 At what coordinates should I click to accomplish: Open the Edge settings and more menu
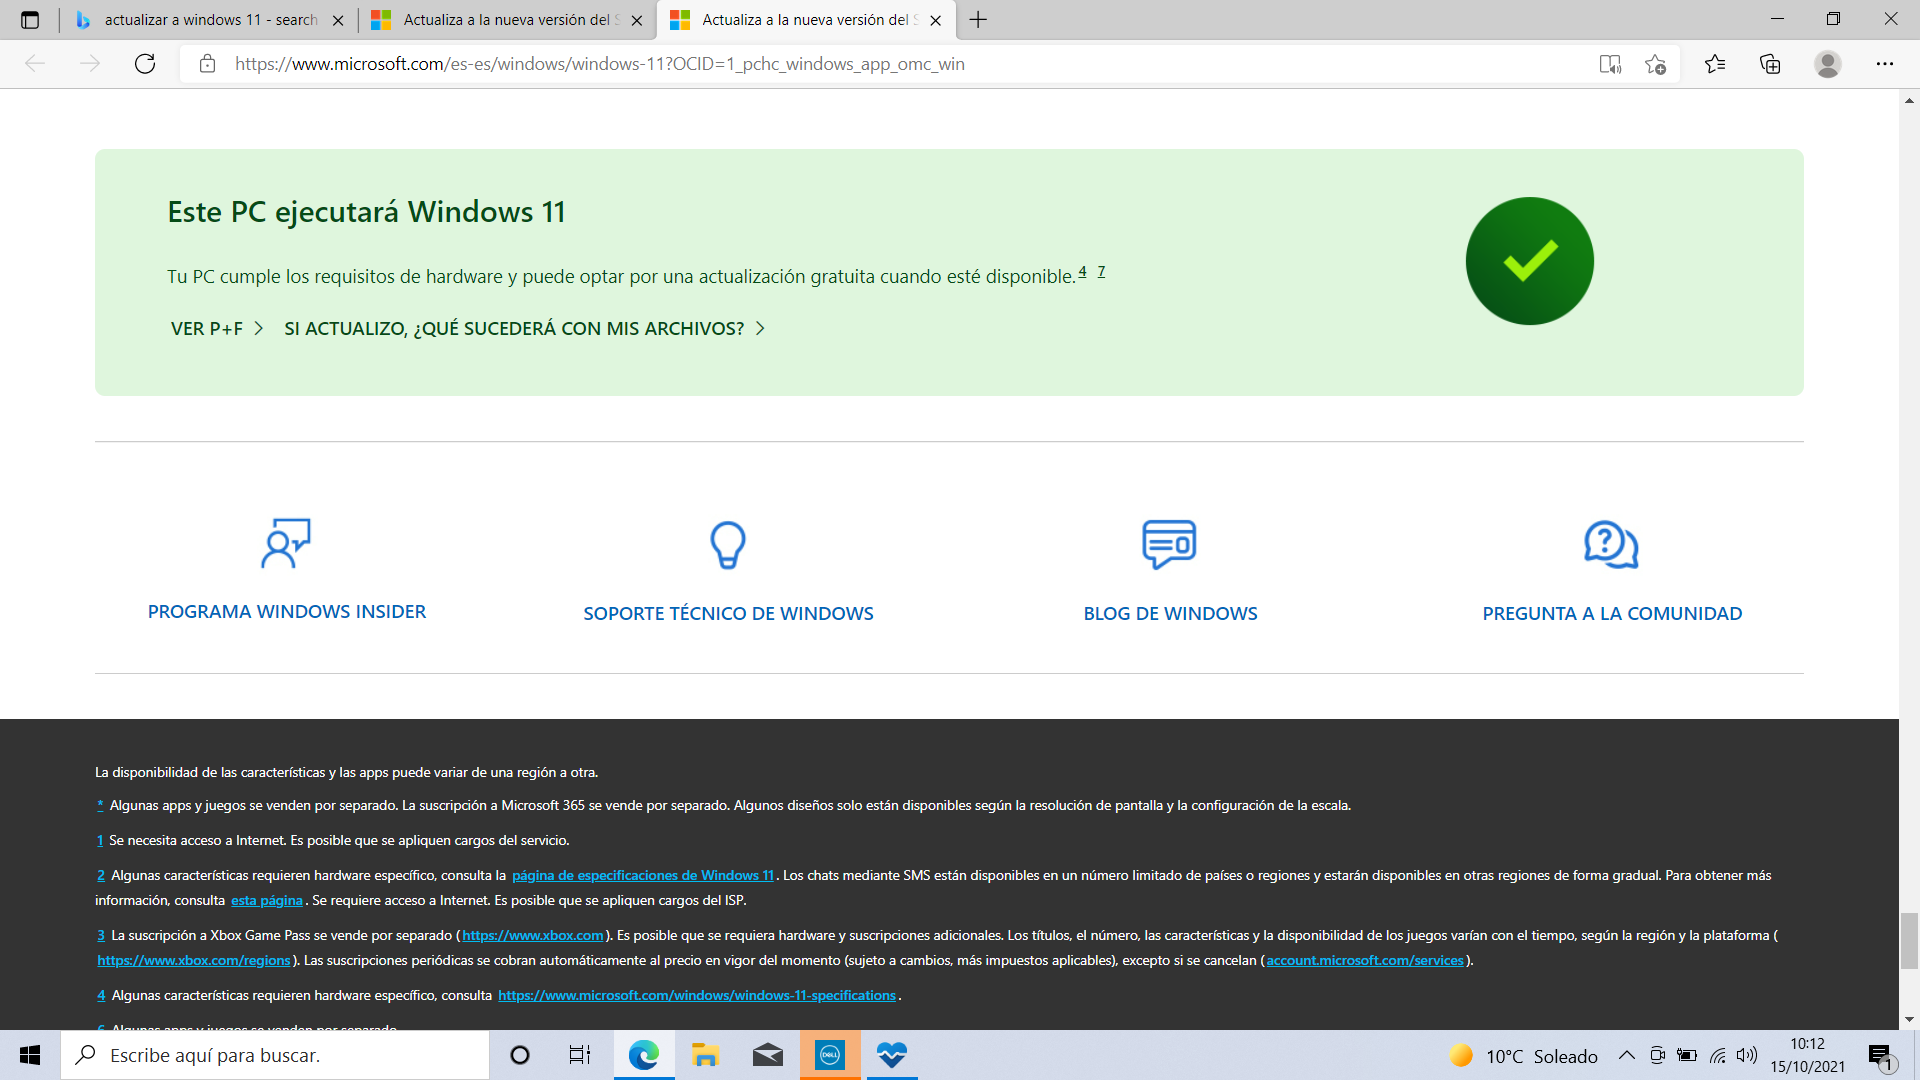coord(1885,64)
